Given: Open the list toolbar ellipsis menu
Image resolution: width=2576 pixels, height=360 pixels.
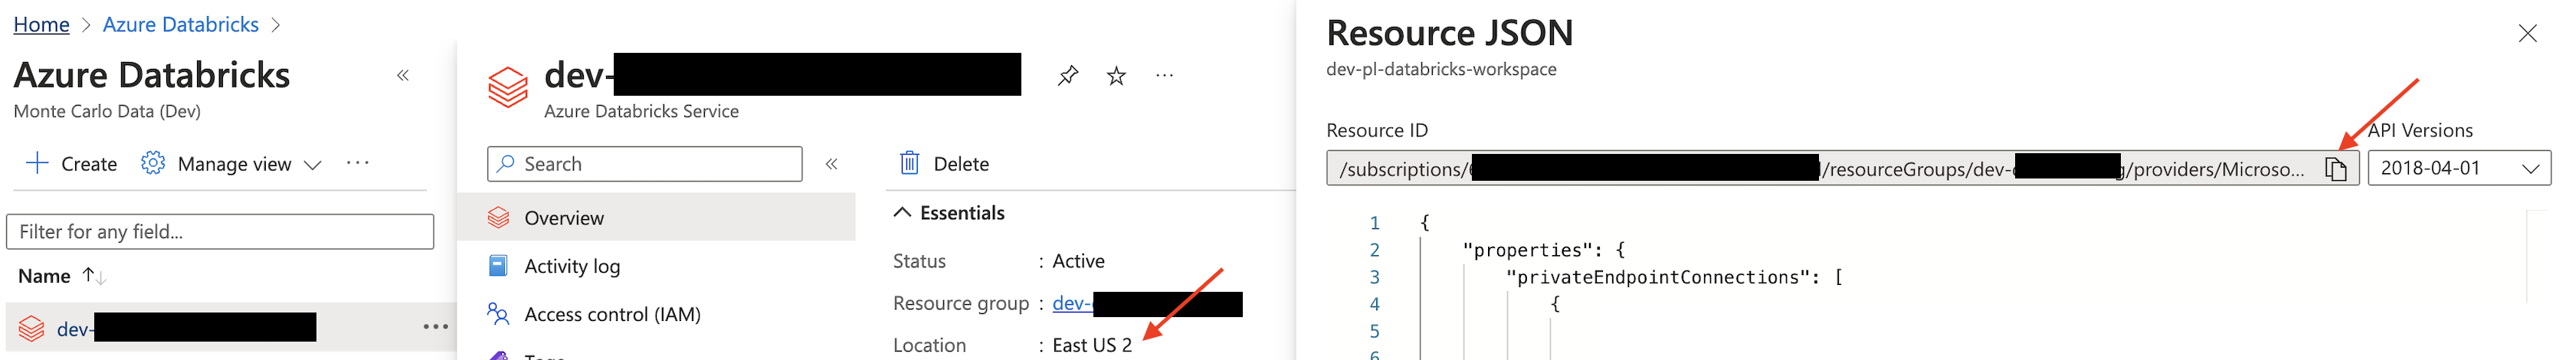Looking at the screenshot, I should [357, 164].
